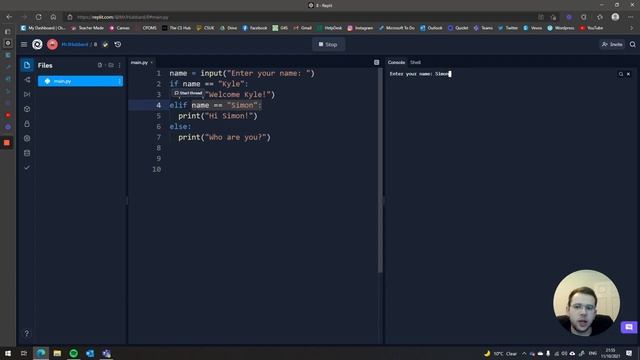640x360 pixels.
Task: Click the Start thread tooltip button
Action: (188, 93)
